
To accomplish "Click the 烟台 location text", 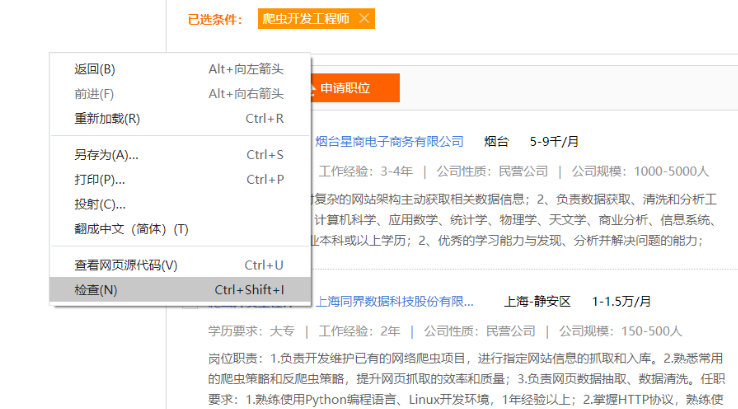I will (x=497, y=141).
